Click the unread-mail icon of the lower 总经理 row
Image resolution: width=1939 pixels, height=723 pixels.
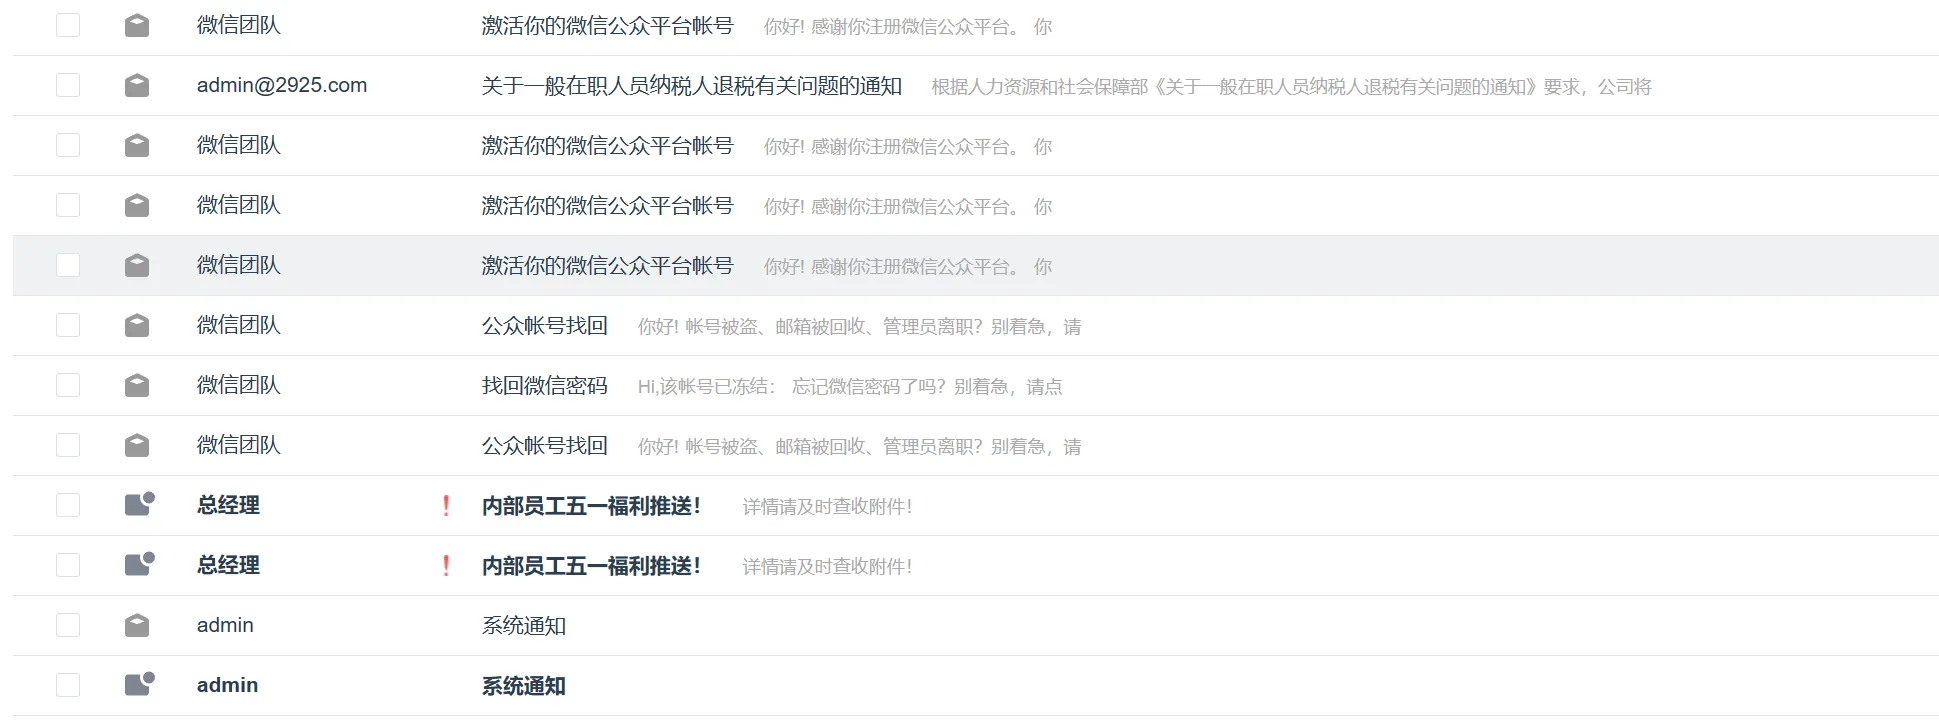click(139, 564)
